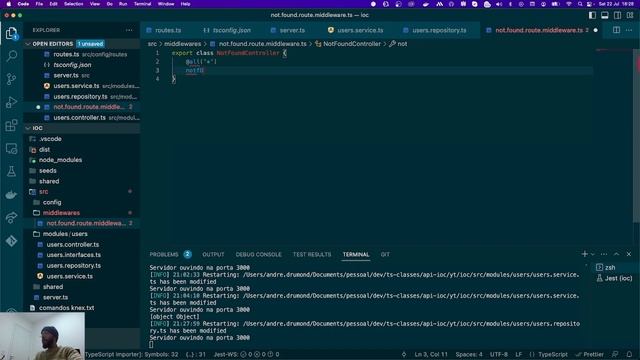Image resolution: width=640 pixels, height=360 pixels.
Task: Change language mode TypeScript
Action: 553,354
